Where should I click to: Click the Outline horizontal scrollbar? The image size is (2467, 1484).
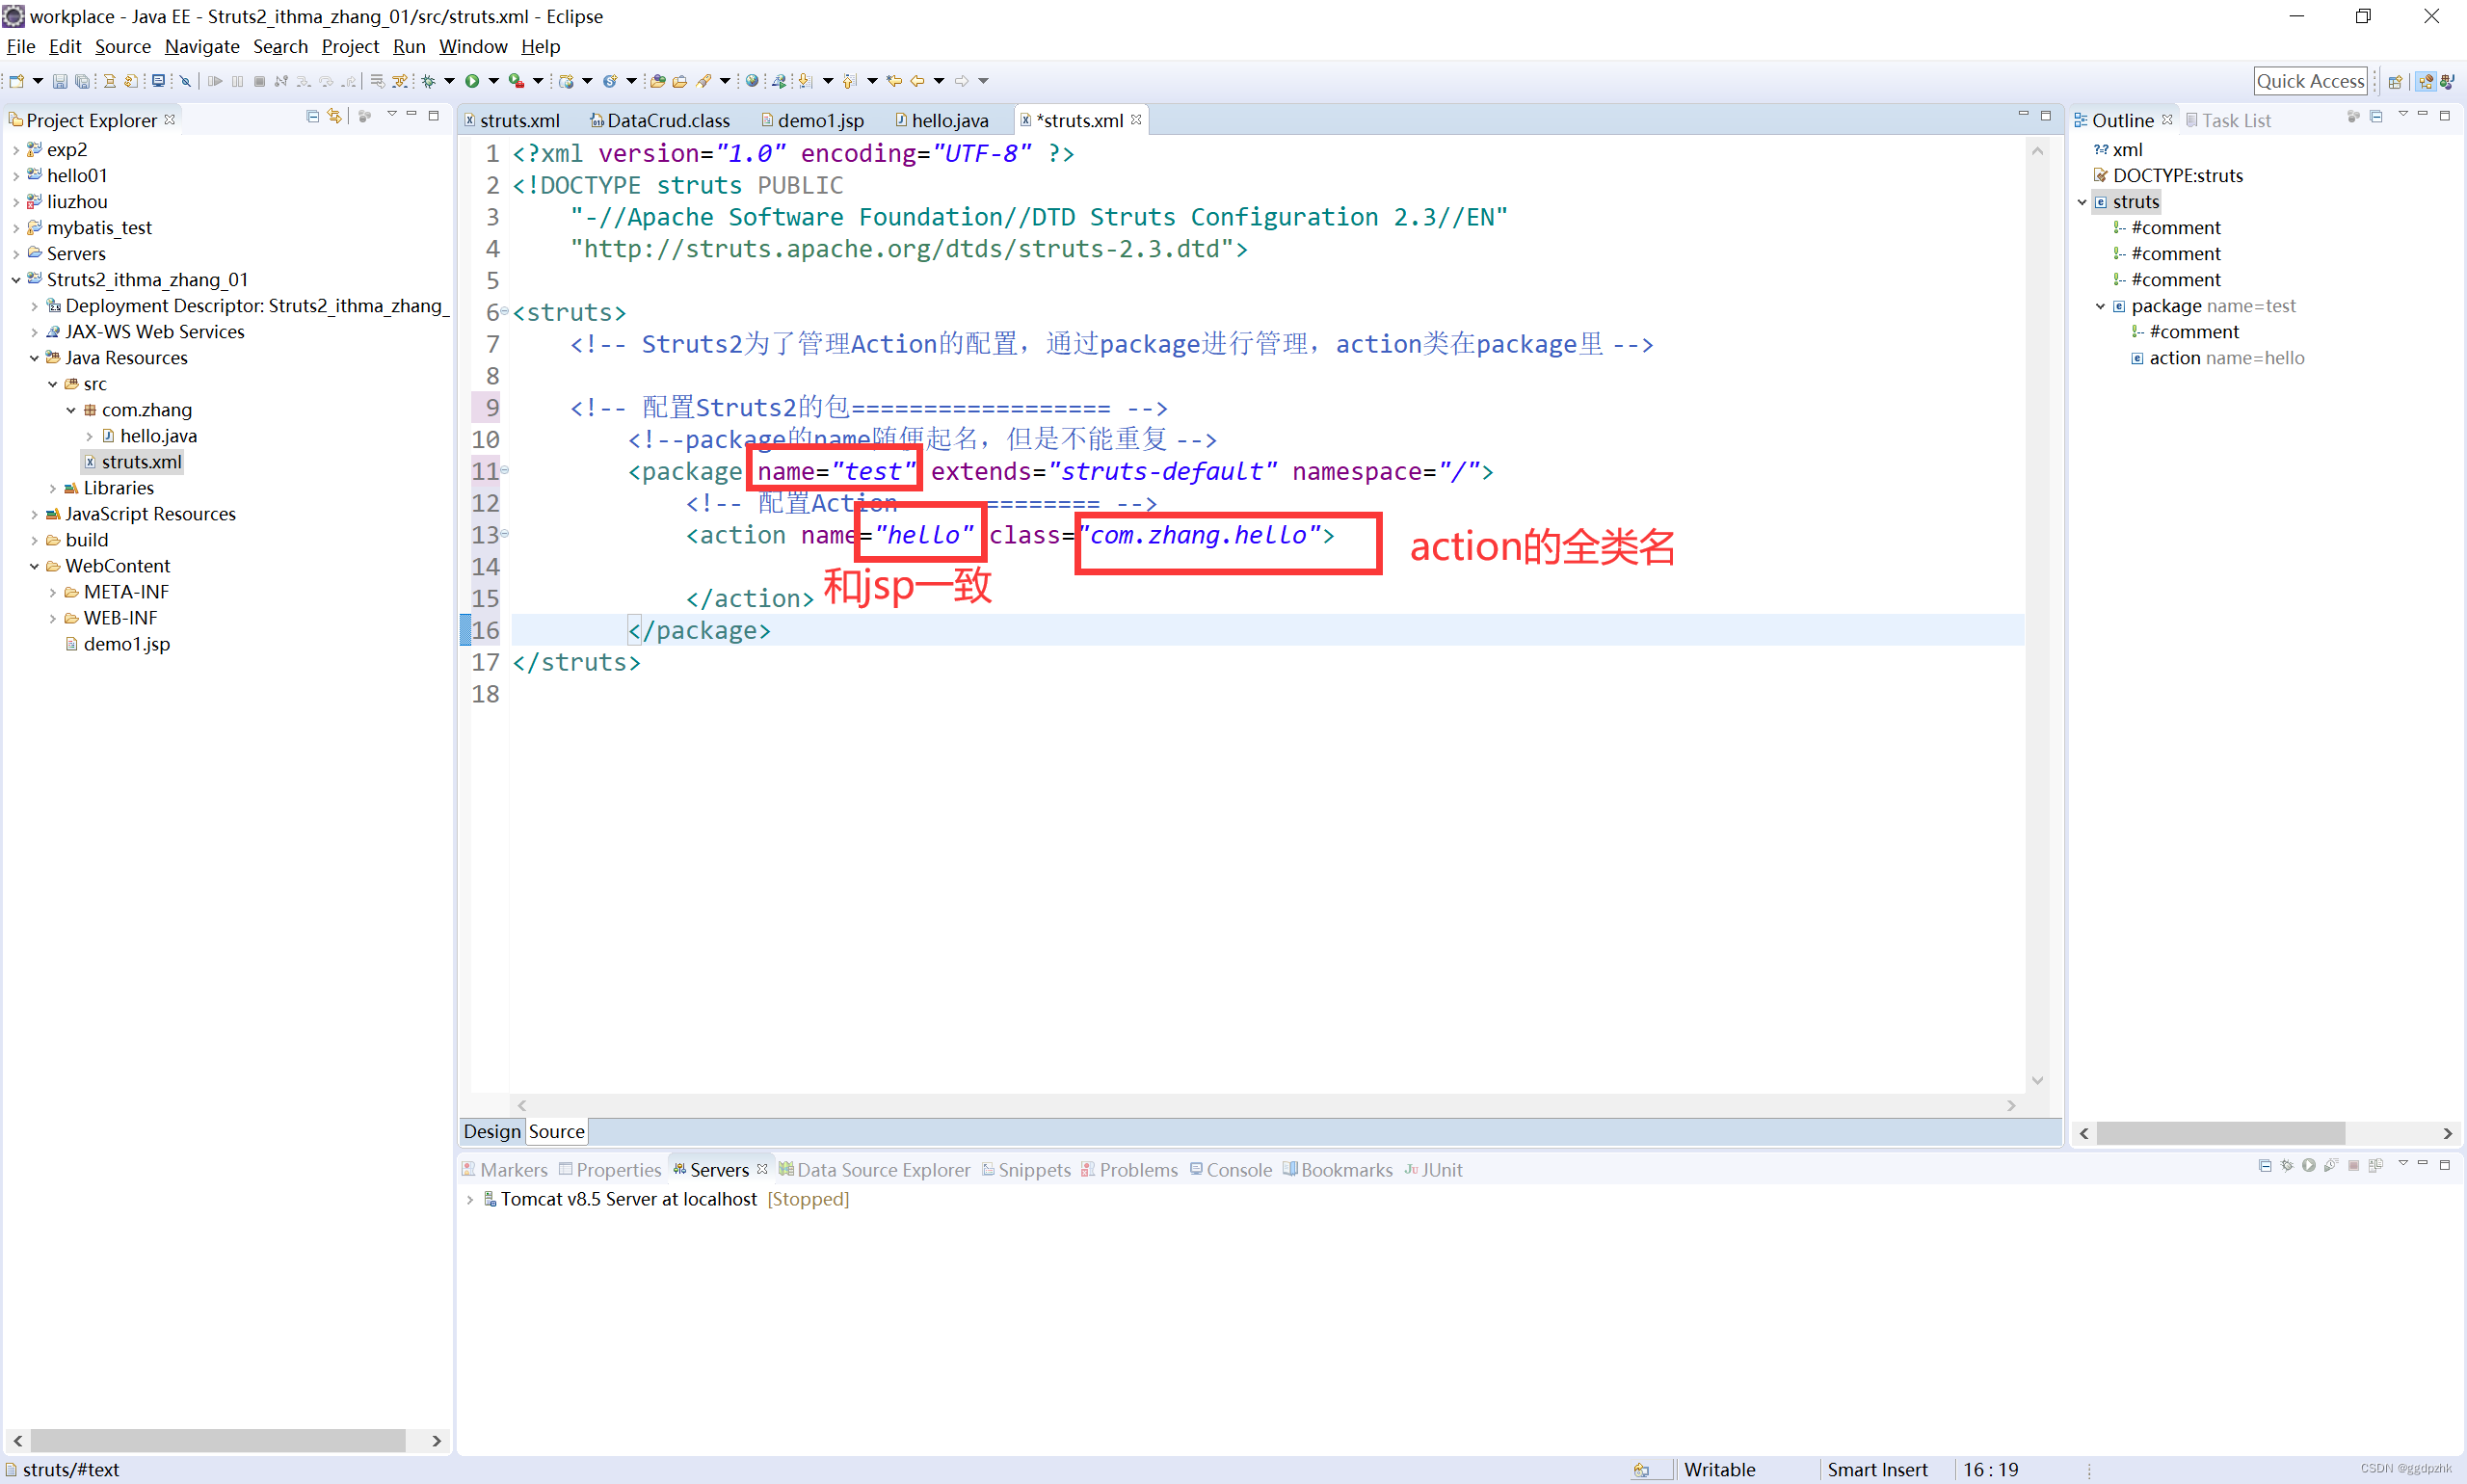[2220, 1133]
